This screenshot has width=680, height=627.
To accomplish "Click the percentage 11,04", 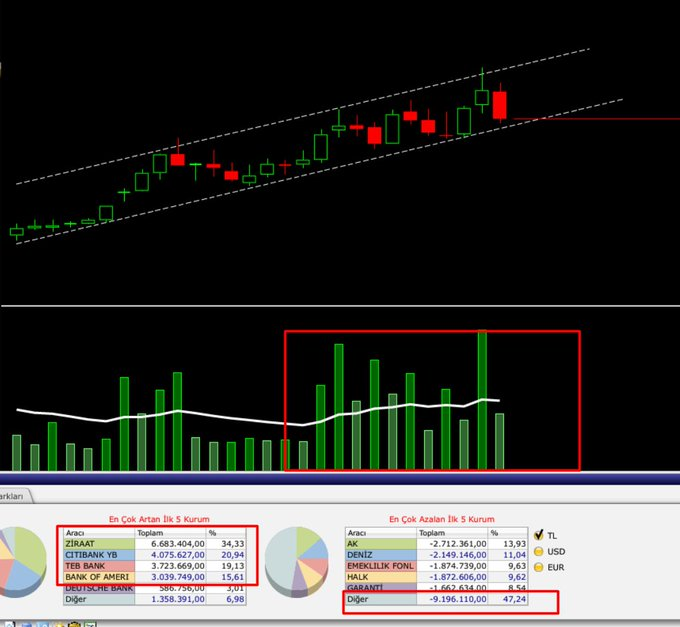I will [515, 555].
